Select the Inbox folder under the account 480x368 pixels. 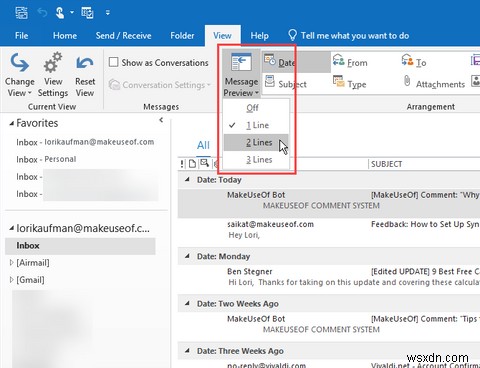[80, 246]
